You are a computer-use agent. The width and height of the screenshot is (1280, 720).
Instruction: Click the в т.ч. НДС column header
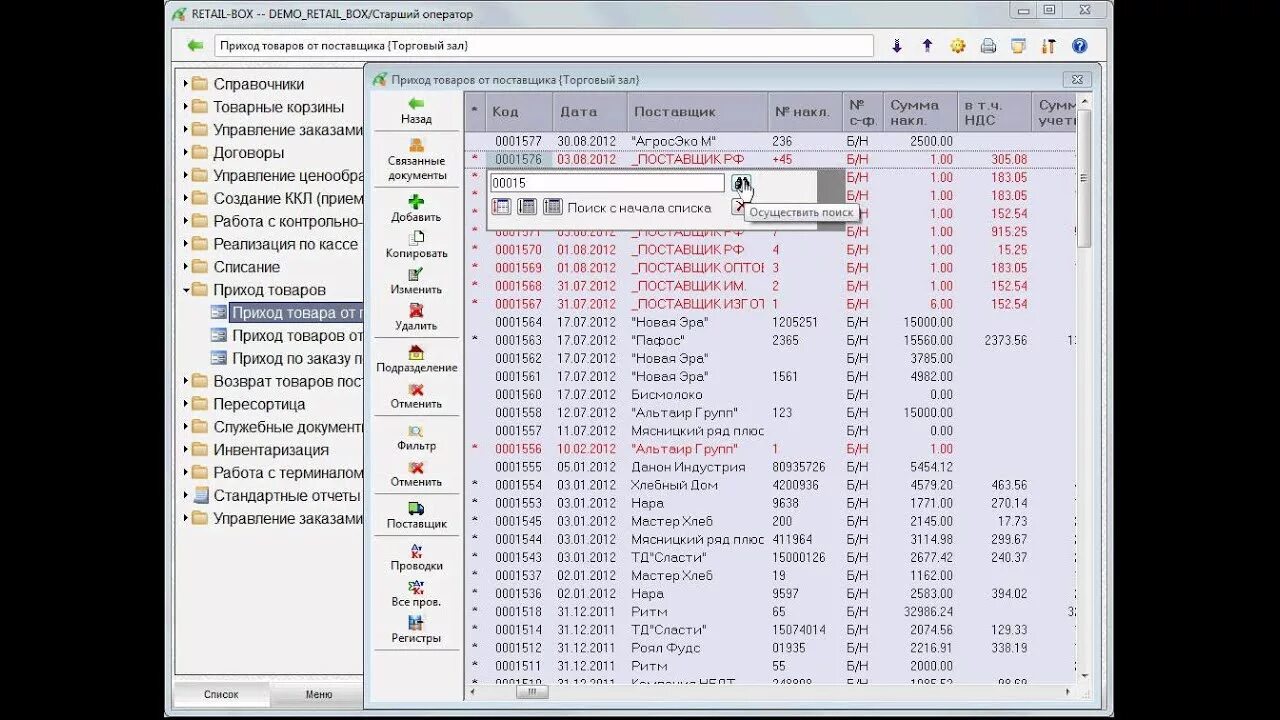(x=994, y=112)
